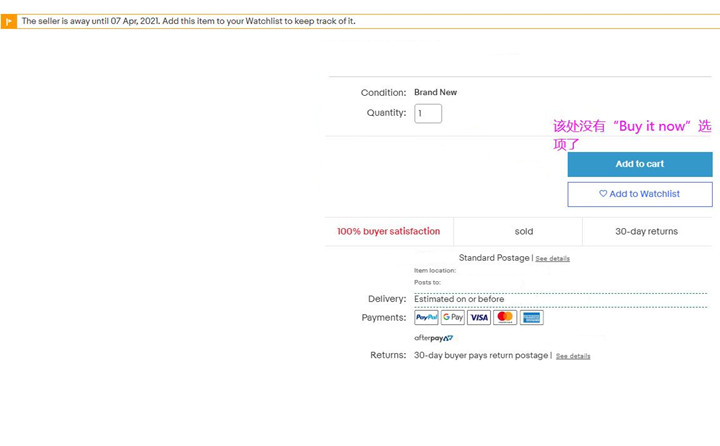Click inside the Quantity input field
The image size is (720, 446).
click(428, 113)
